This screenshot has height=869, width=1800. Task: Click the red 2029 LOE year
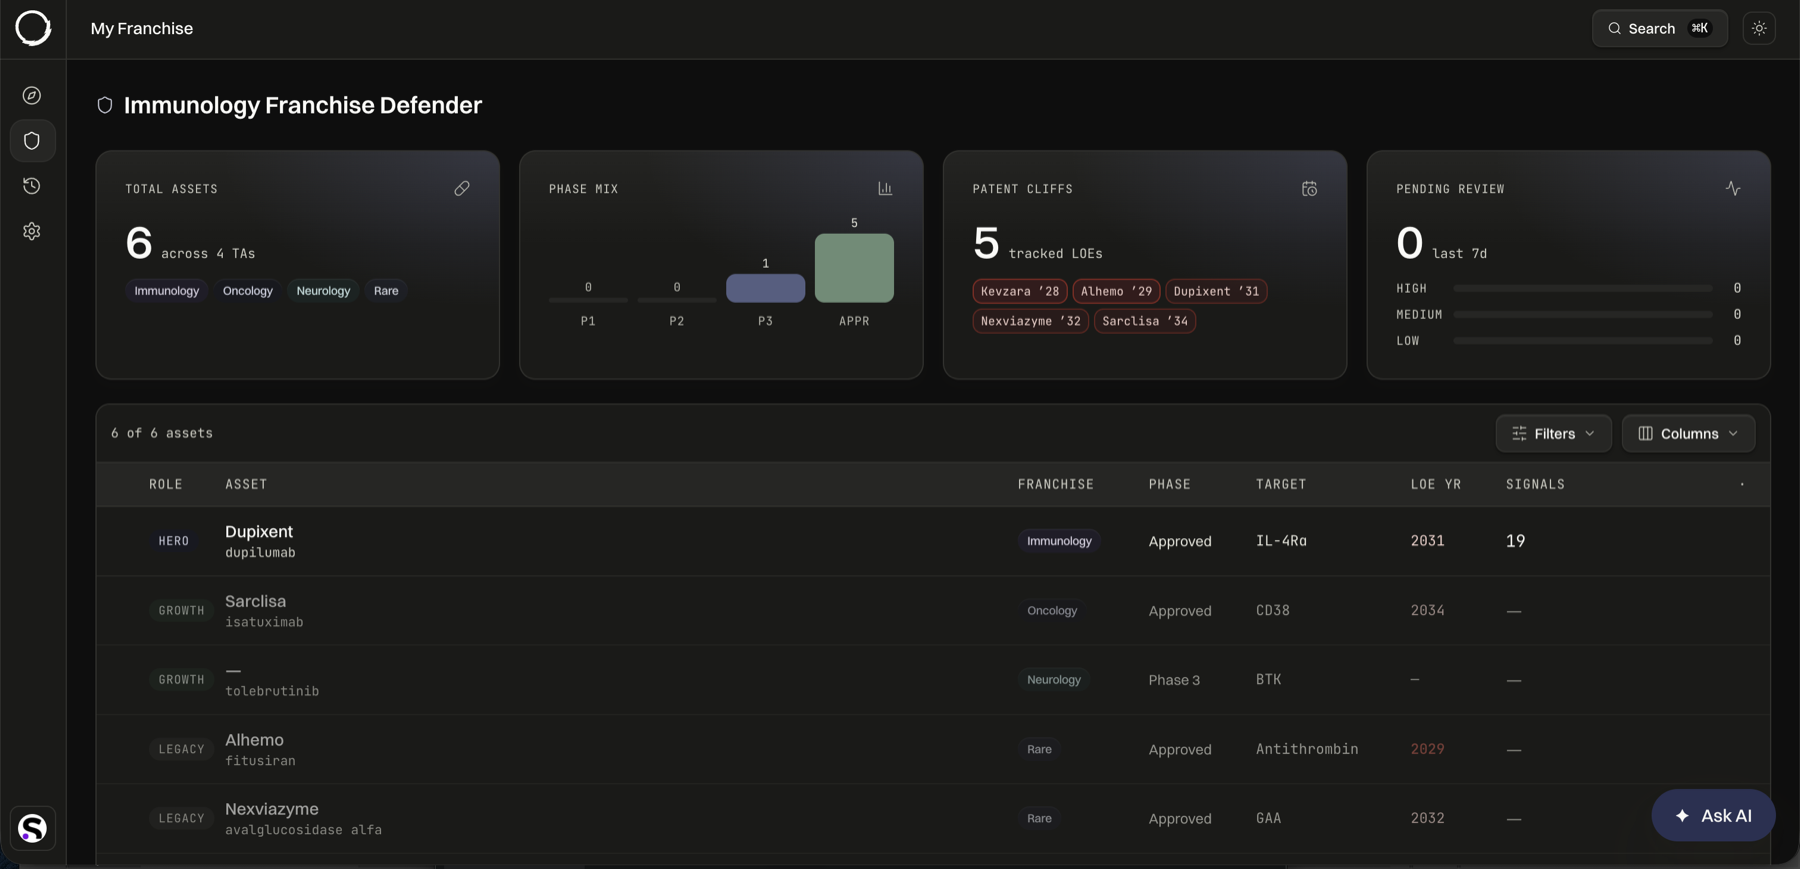tap(1428, 749)
